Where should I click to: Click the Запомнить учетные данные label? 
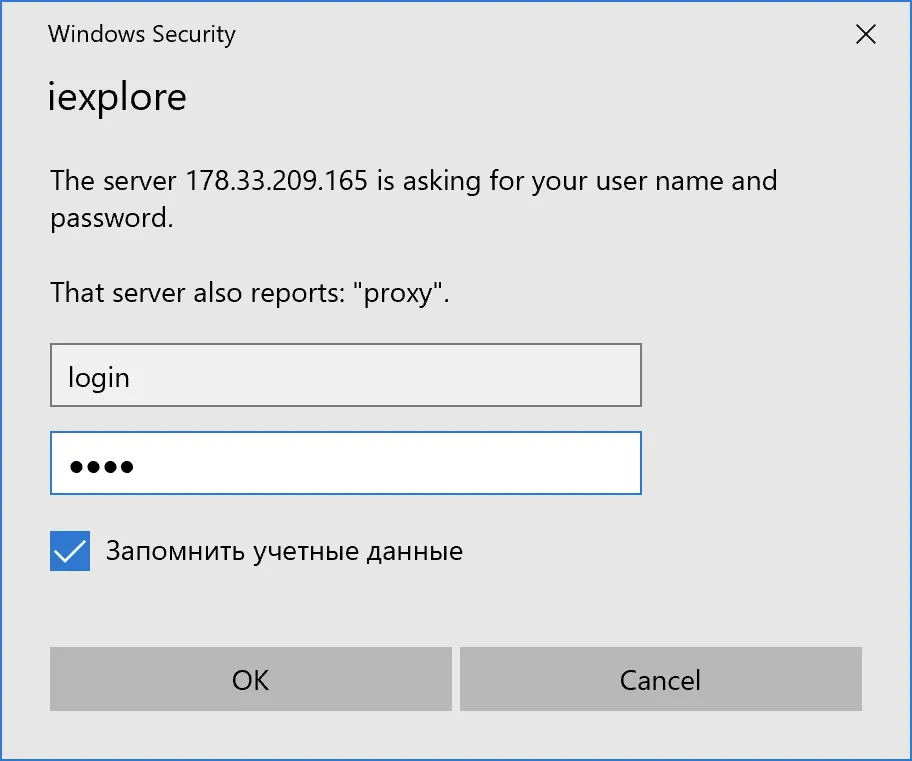tap(284, 551)
